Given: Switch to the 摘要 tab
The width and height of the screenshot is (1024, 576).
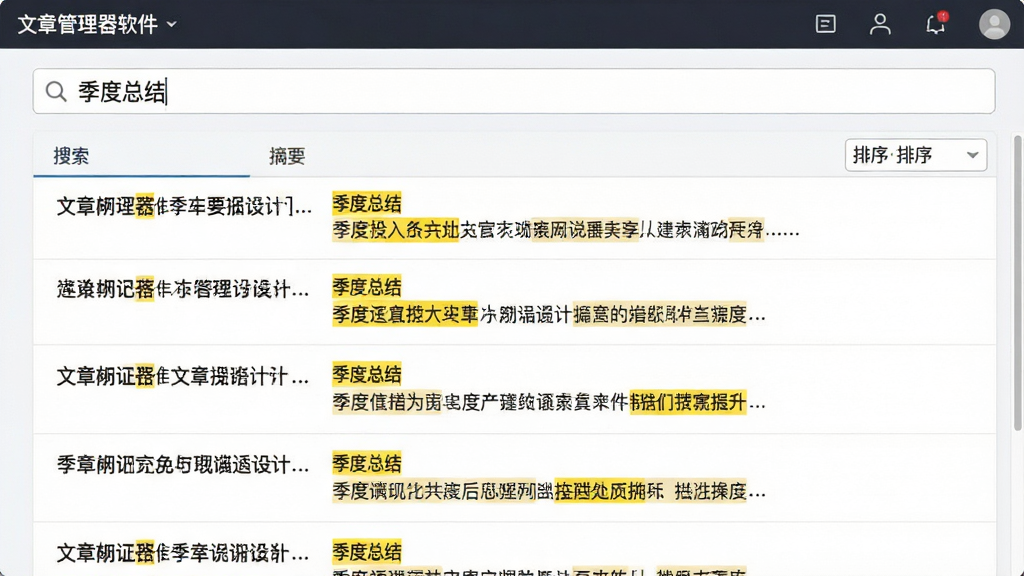Looking at the screenshot, I should (287, 156).
